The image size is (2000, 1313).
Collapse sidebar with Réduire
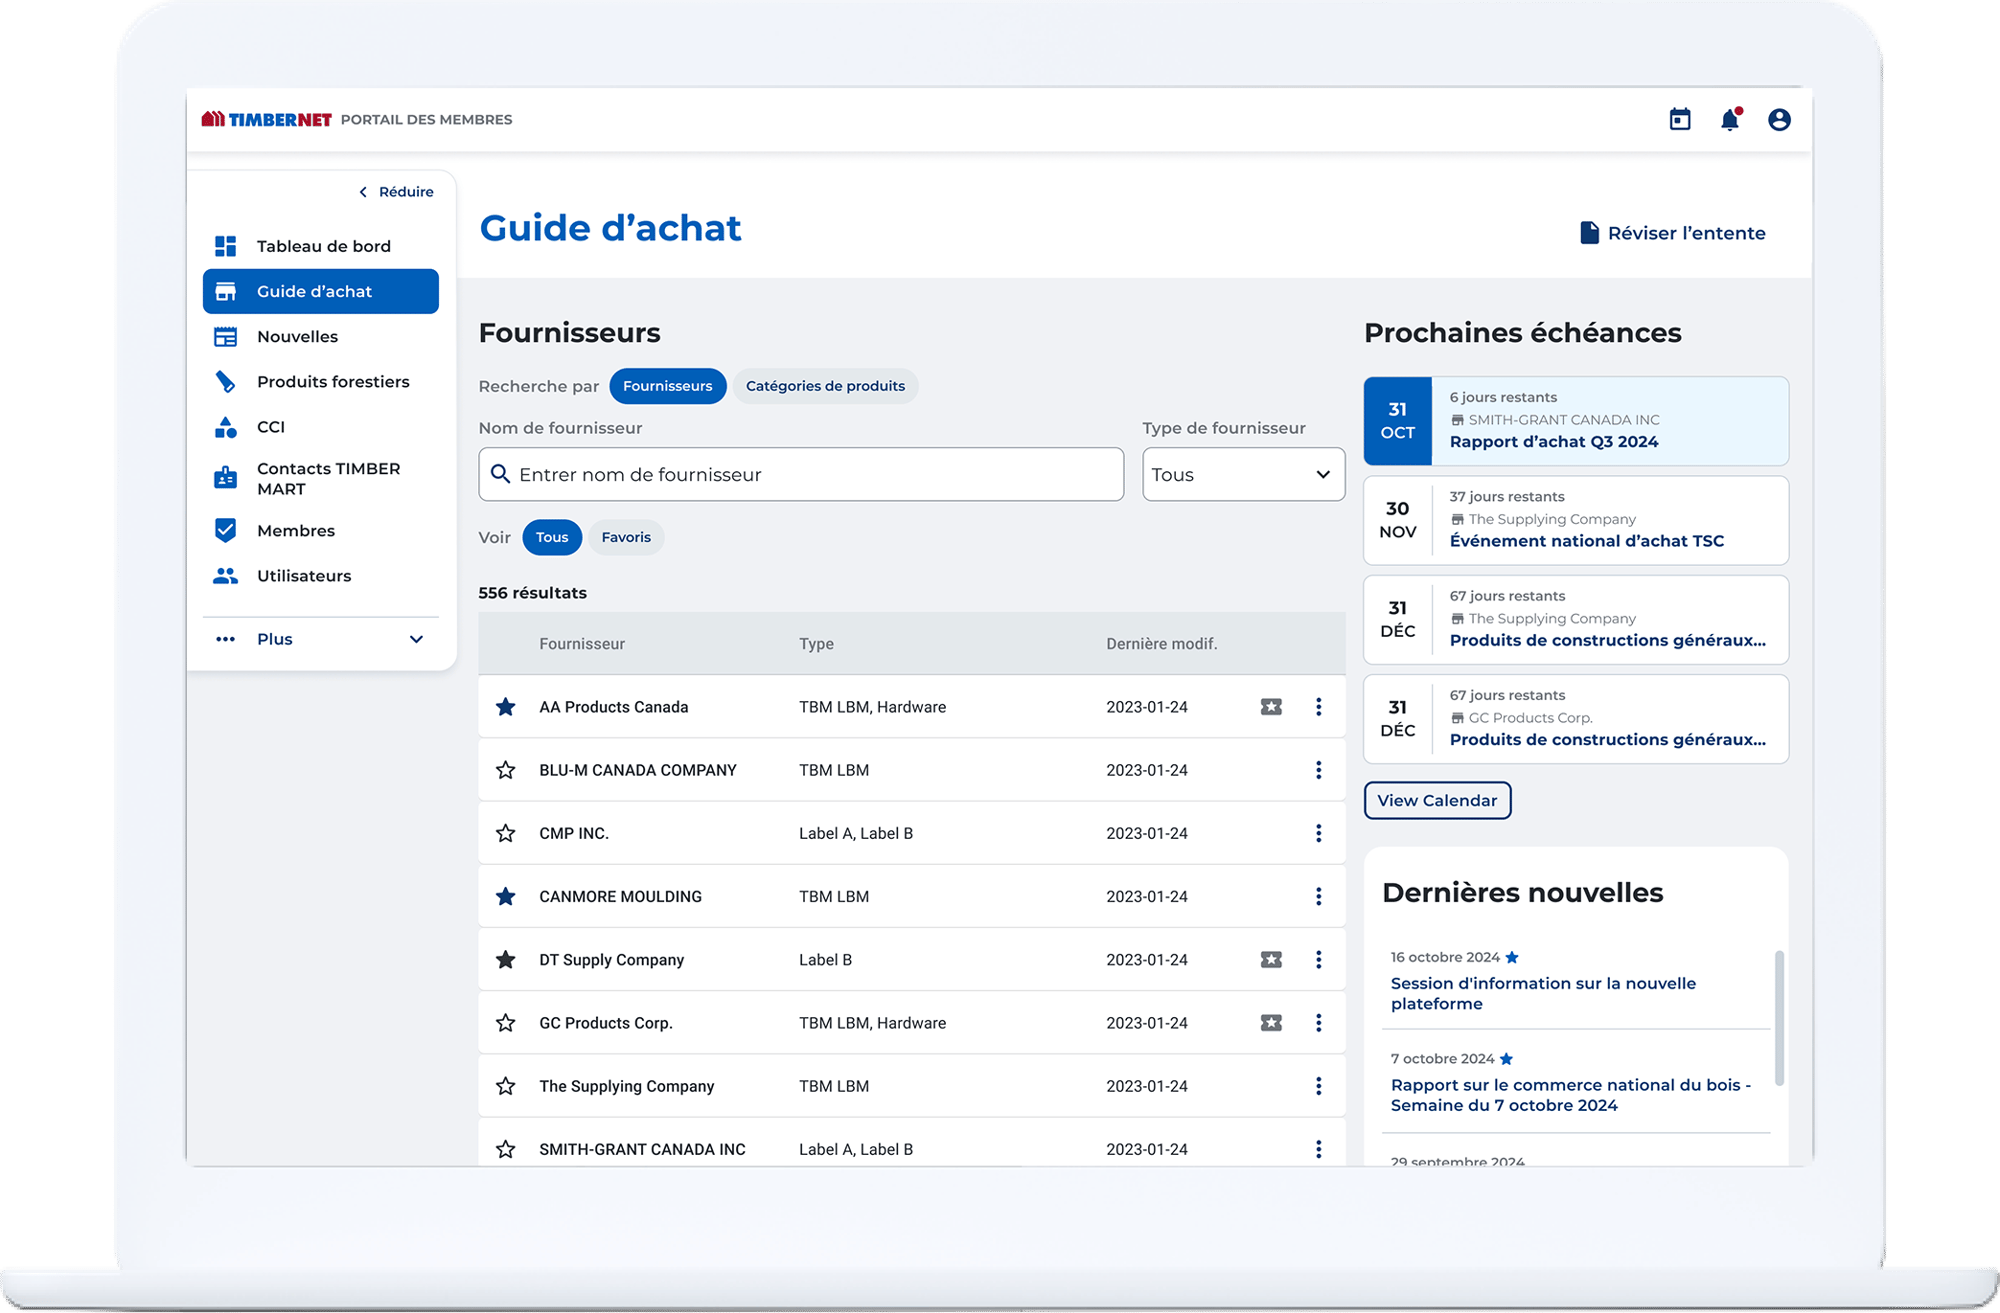tap(396, 191)
